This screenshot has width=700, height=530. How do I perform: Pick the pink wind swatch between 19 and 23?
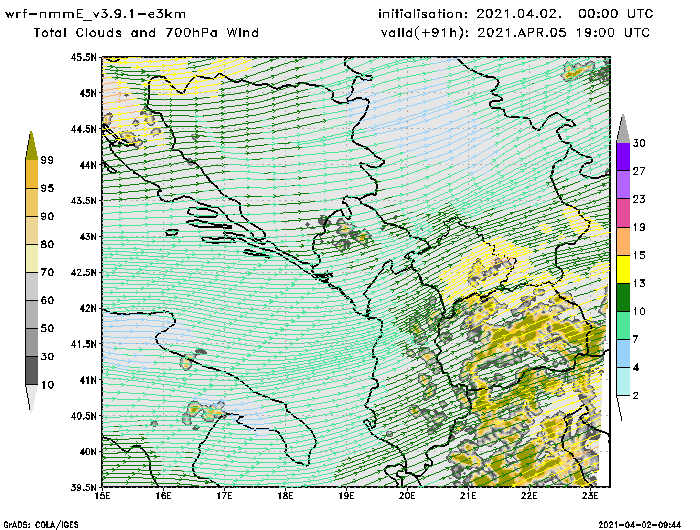[x=623, y=213]
